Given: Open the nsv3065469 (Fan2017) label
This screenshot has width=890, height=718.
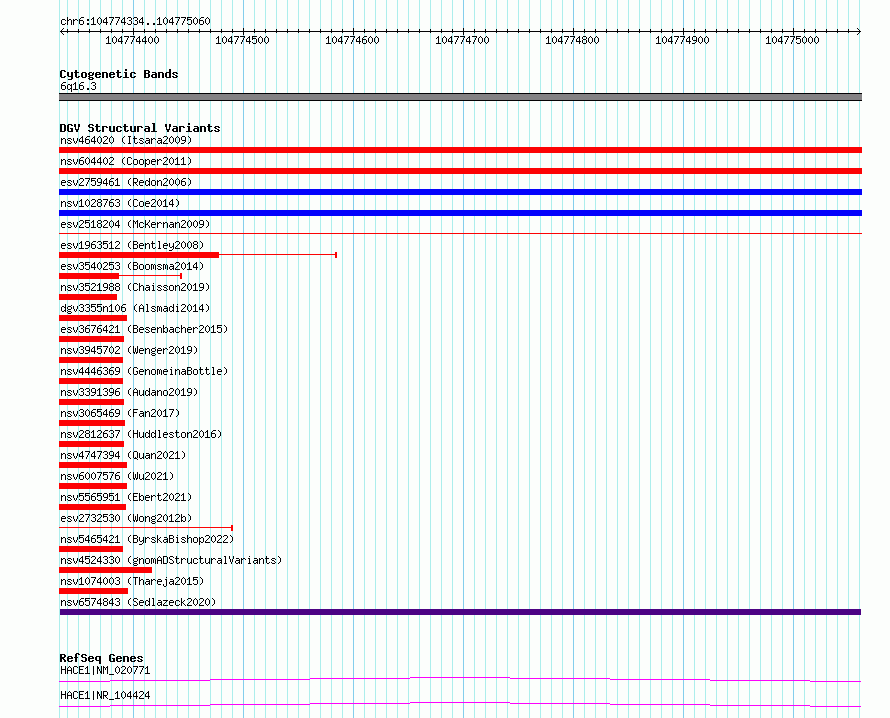Looking at the screenshot, I should 120,413.
